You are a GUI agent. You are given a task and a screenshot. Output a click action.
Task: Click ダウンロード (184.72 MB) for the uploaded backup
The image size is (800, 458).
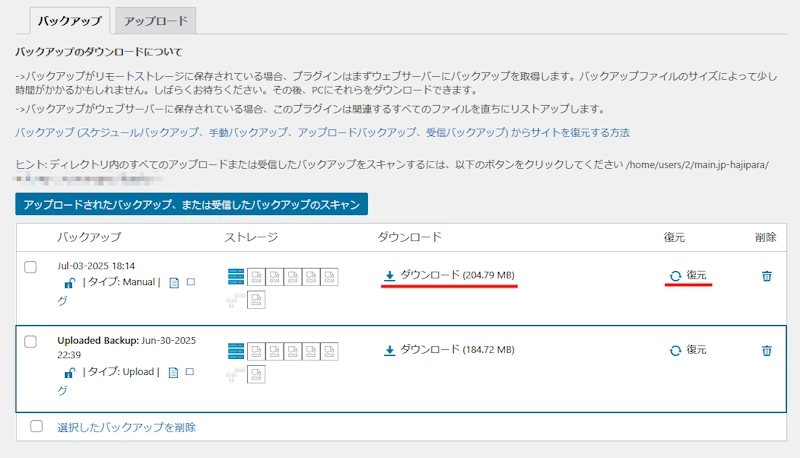click(457, 350)
